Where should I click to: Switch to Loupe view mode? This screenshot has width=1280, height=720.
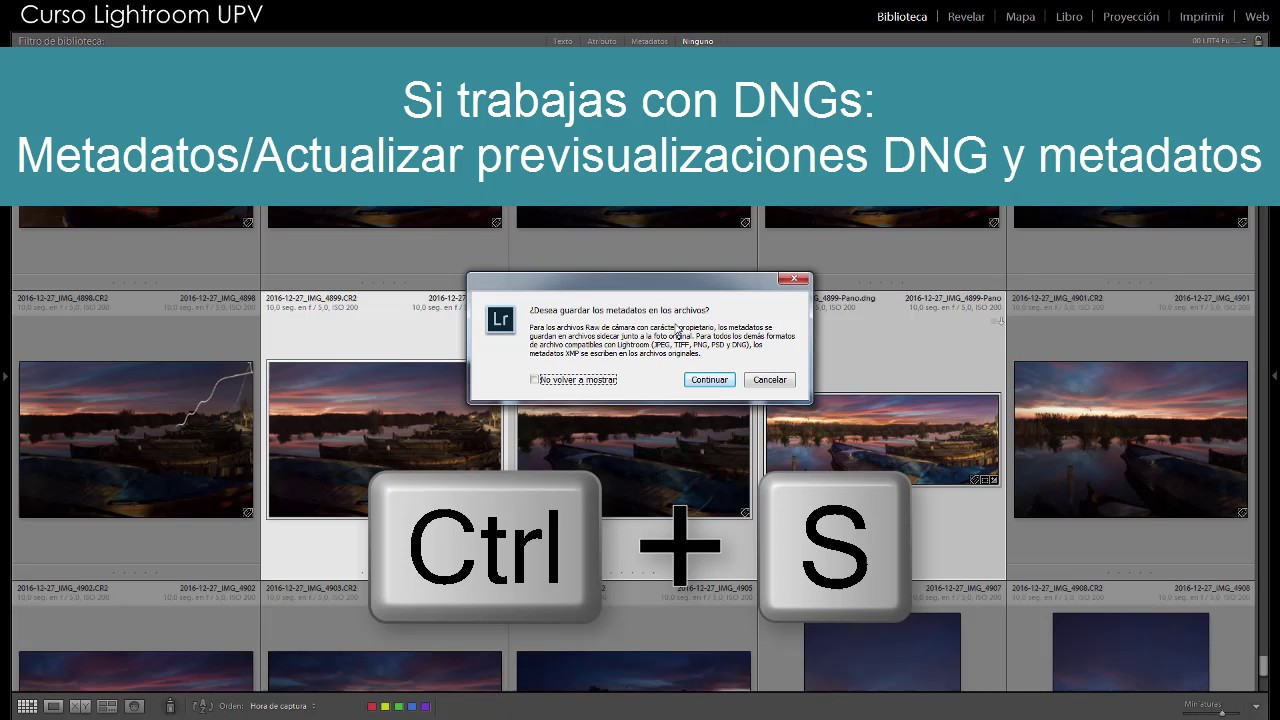[x=54, y=706]
